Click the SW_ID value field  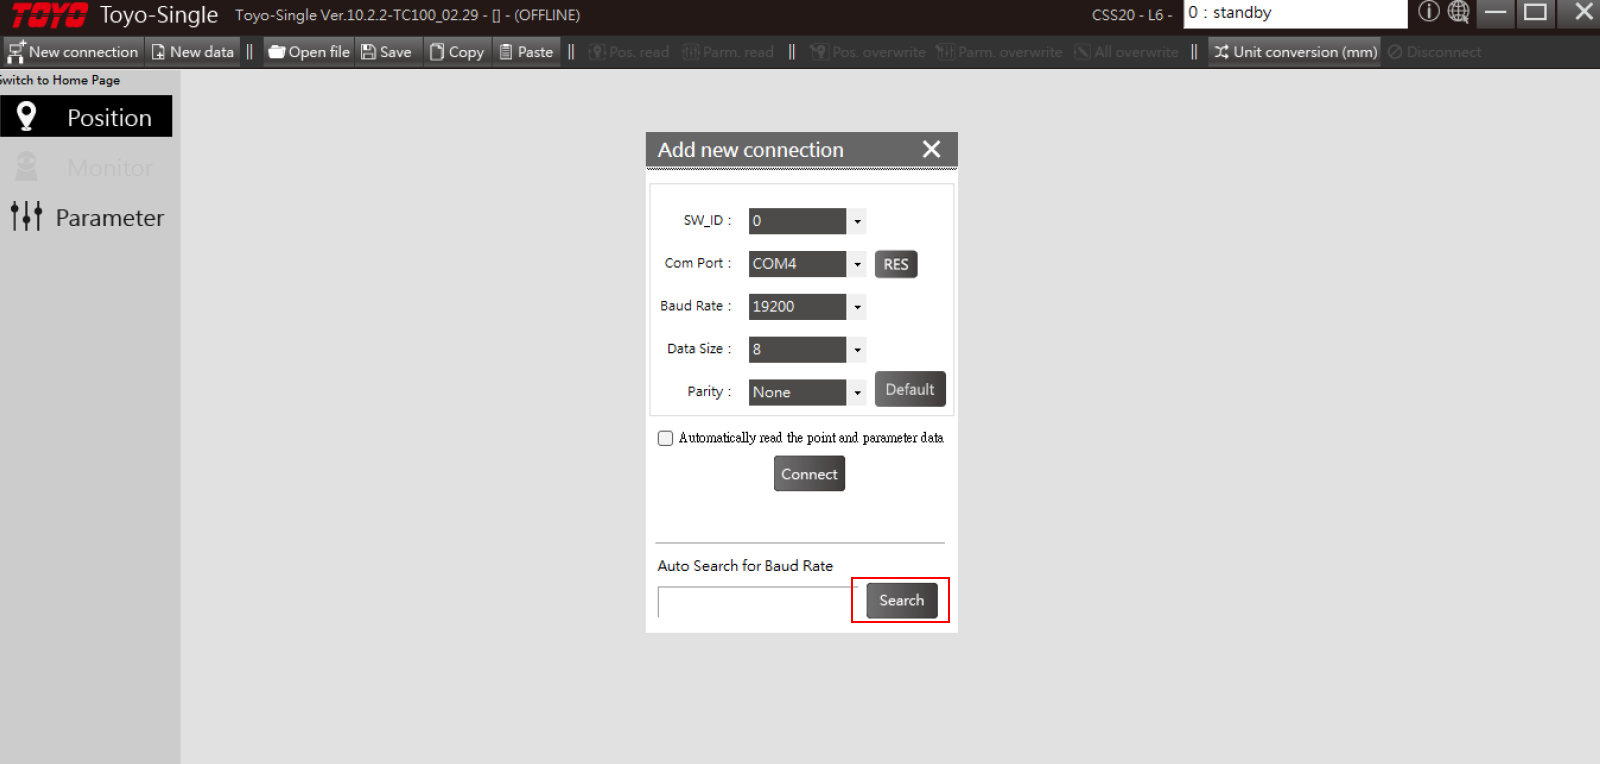[x=798, y=221]
